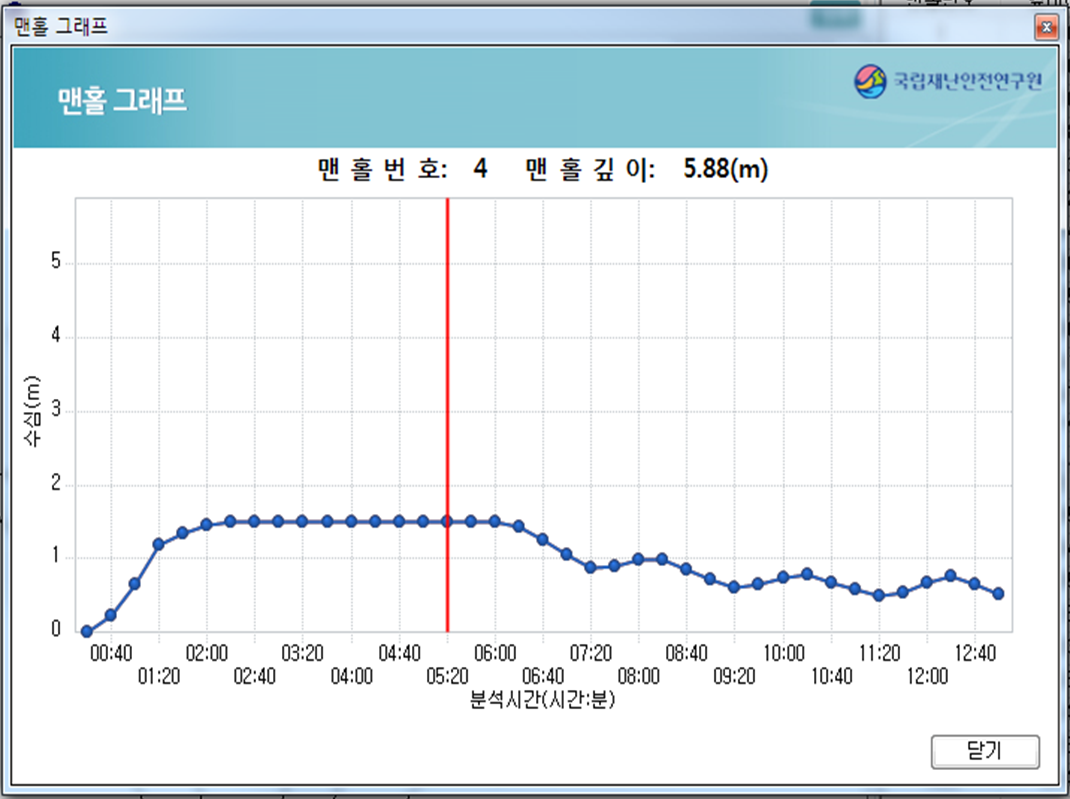This screenshot has width=1070, height=799.
Task: Click the y-axis label 수심(m)
Action: point(33,411)
